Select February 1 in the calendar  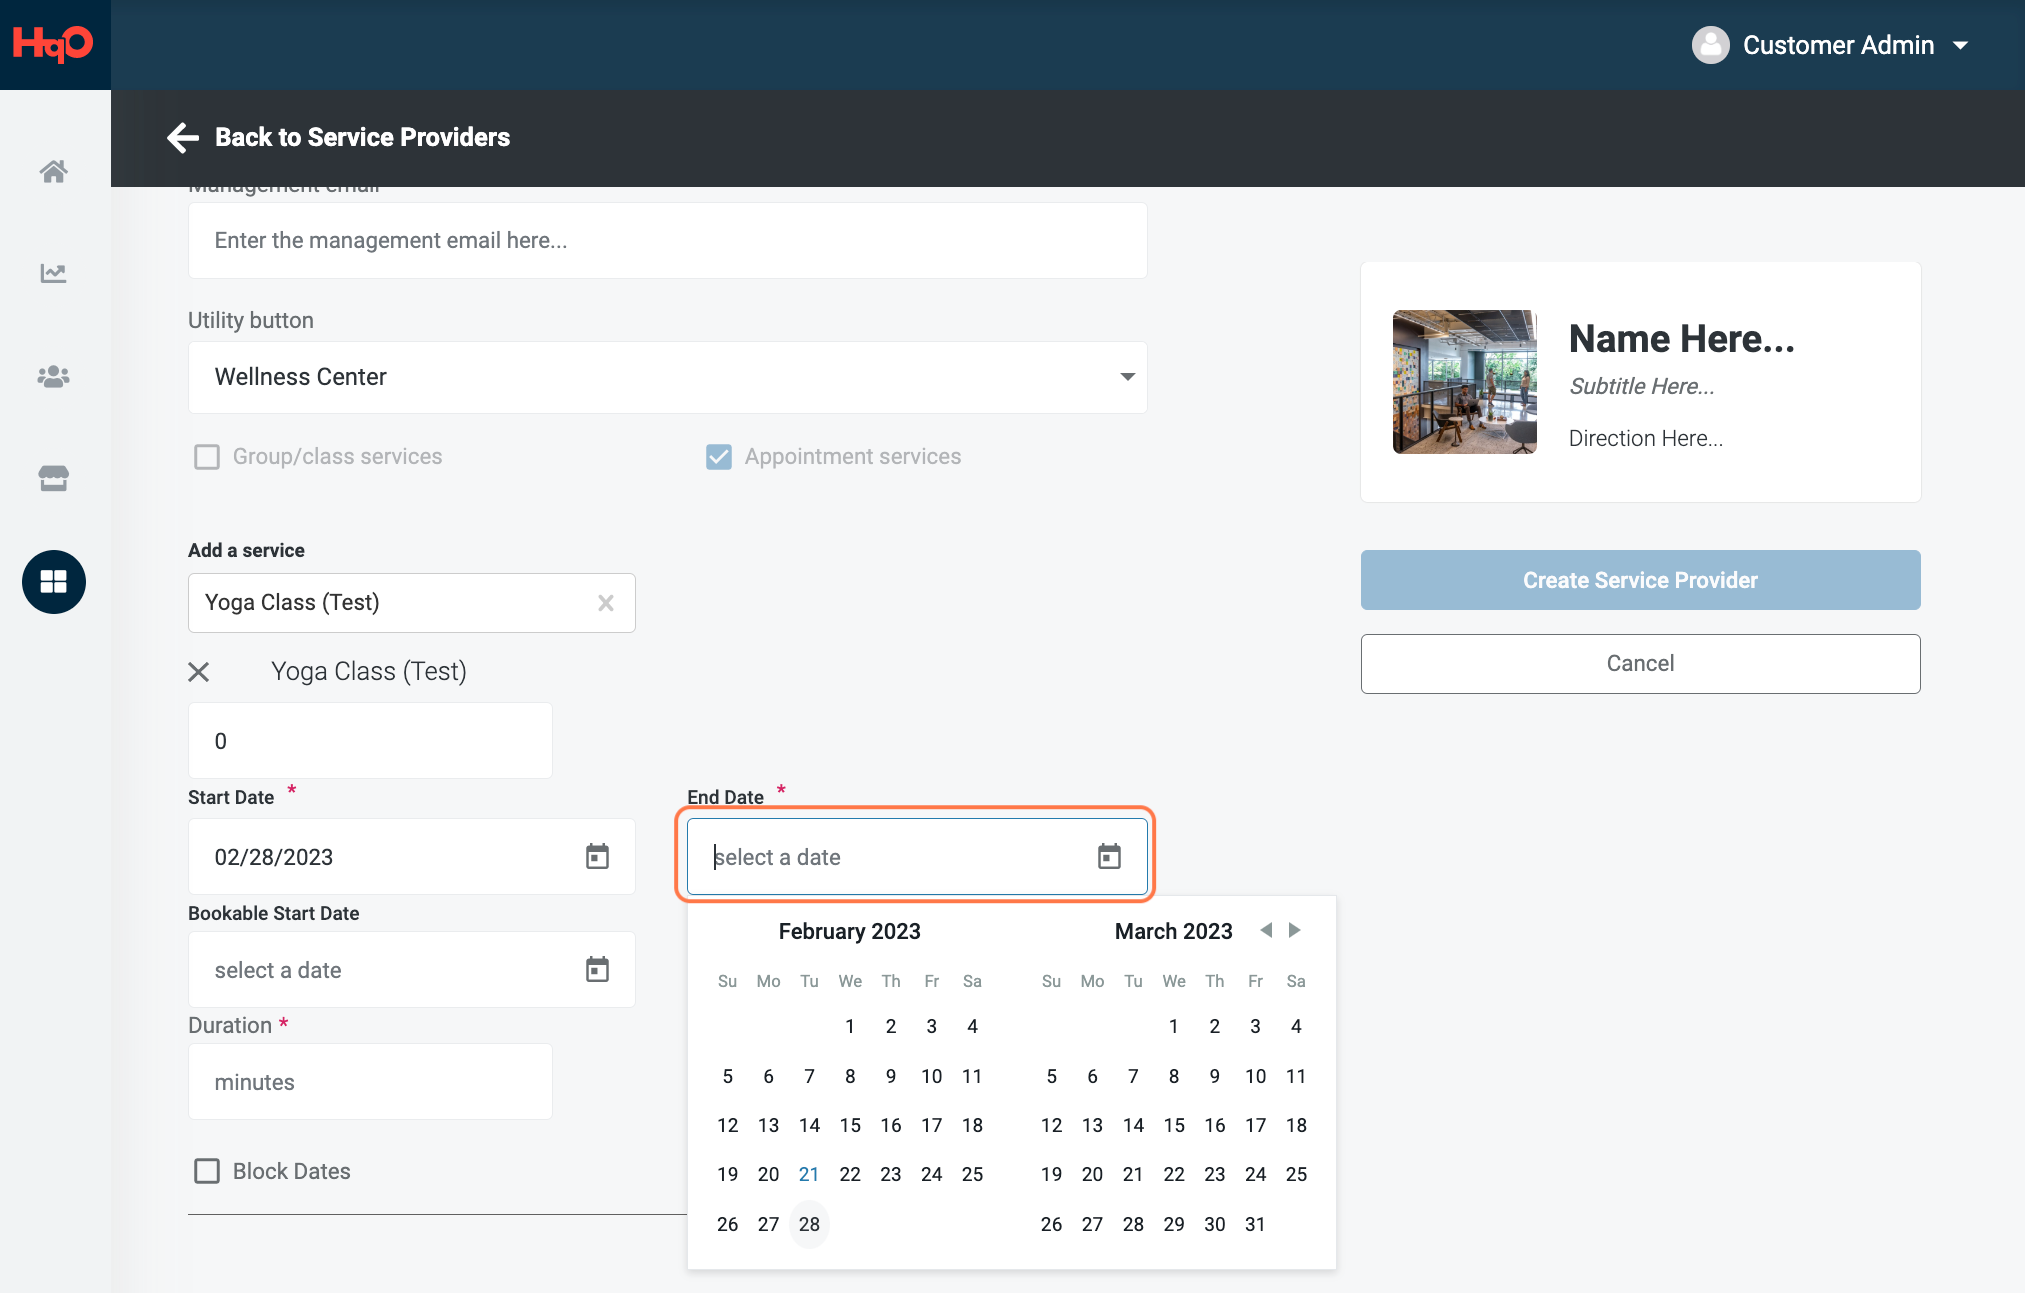850,1026
